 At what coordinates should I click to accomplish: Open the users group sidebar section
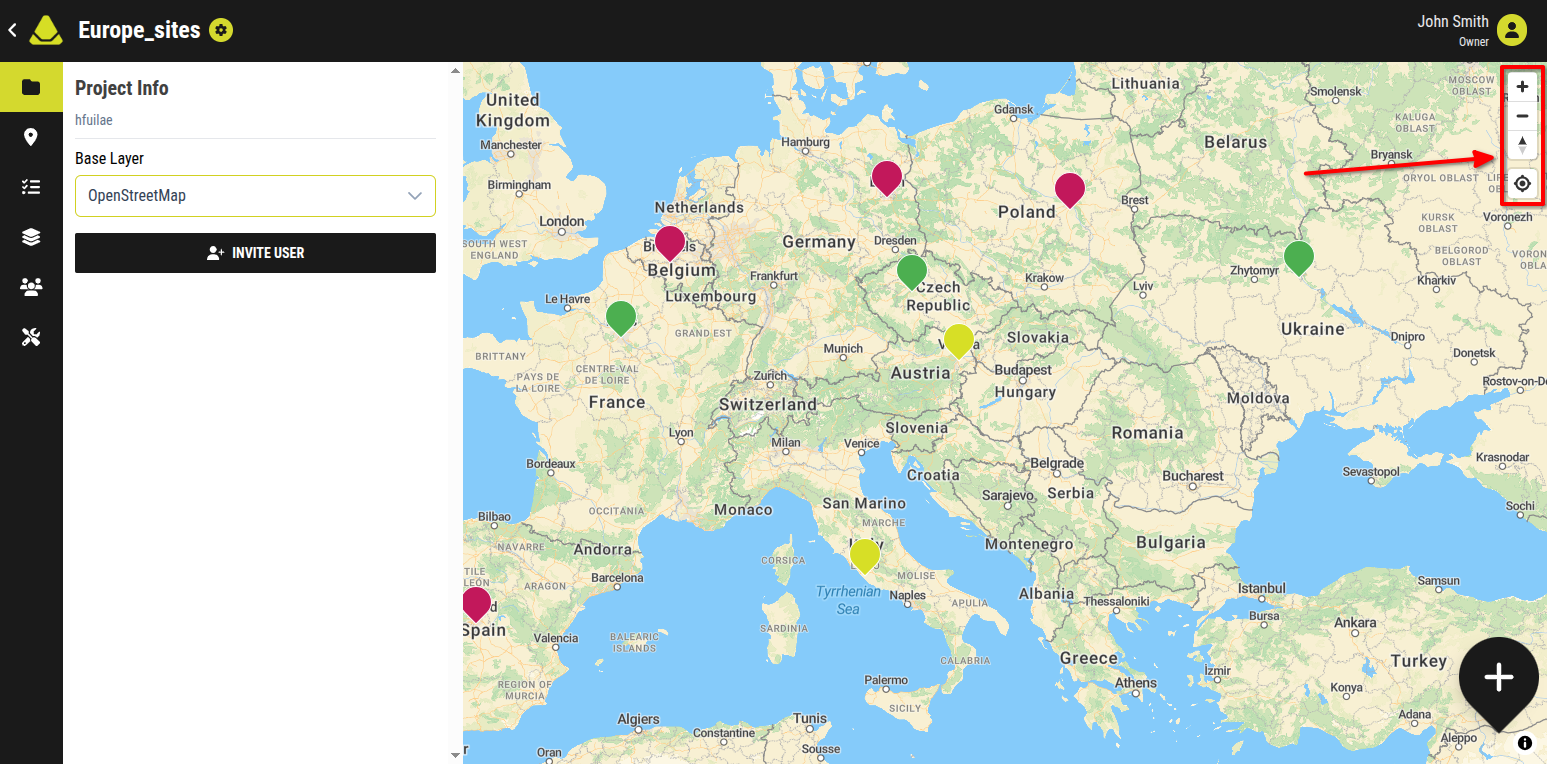point(31,288)
